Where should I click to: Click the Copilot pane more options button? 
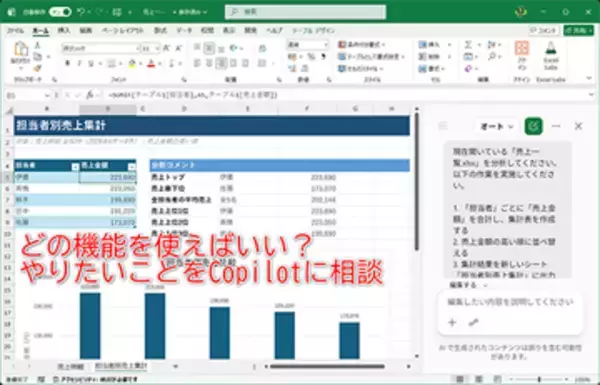click(556, 126)
